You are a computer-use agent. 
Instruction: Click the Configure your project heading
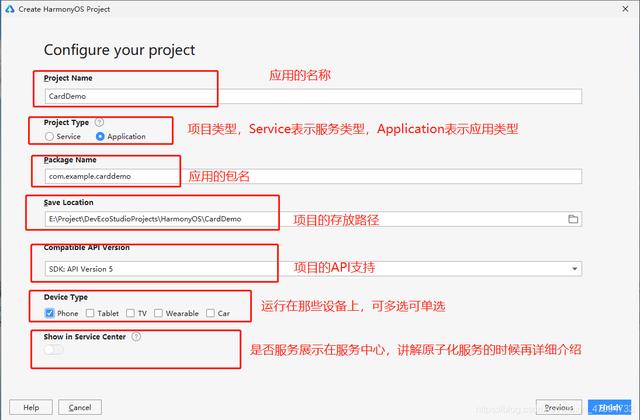119,50
